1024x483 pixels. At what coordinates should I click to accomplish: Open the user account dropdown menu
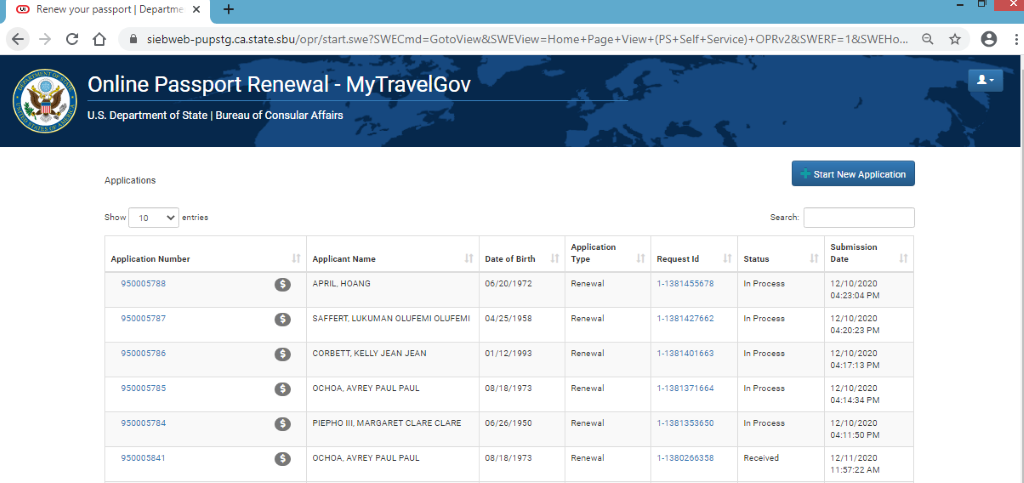[985, 80]
